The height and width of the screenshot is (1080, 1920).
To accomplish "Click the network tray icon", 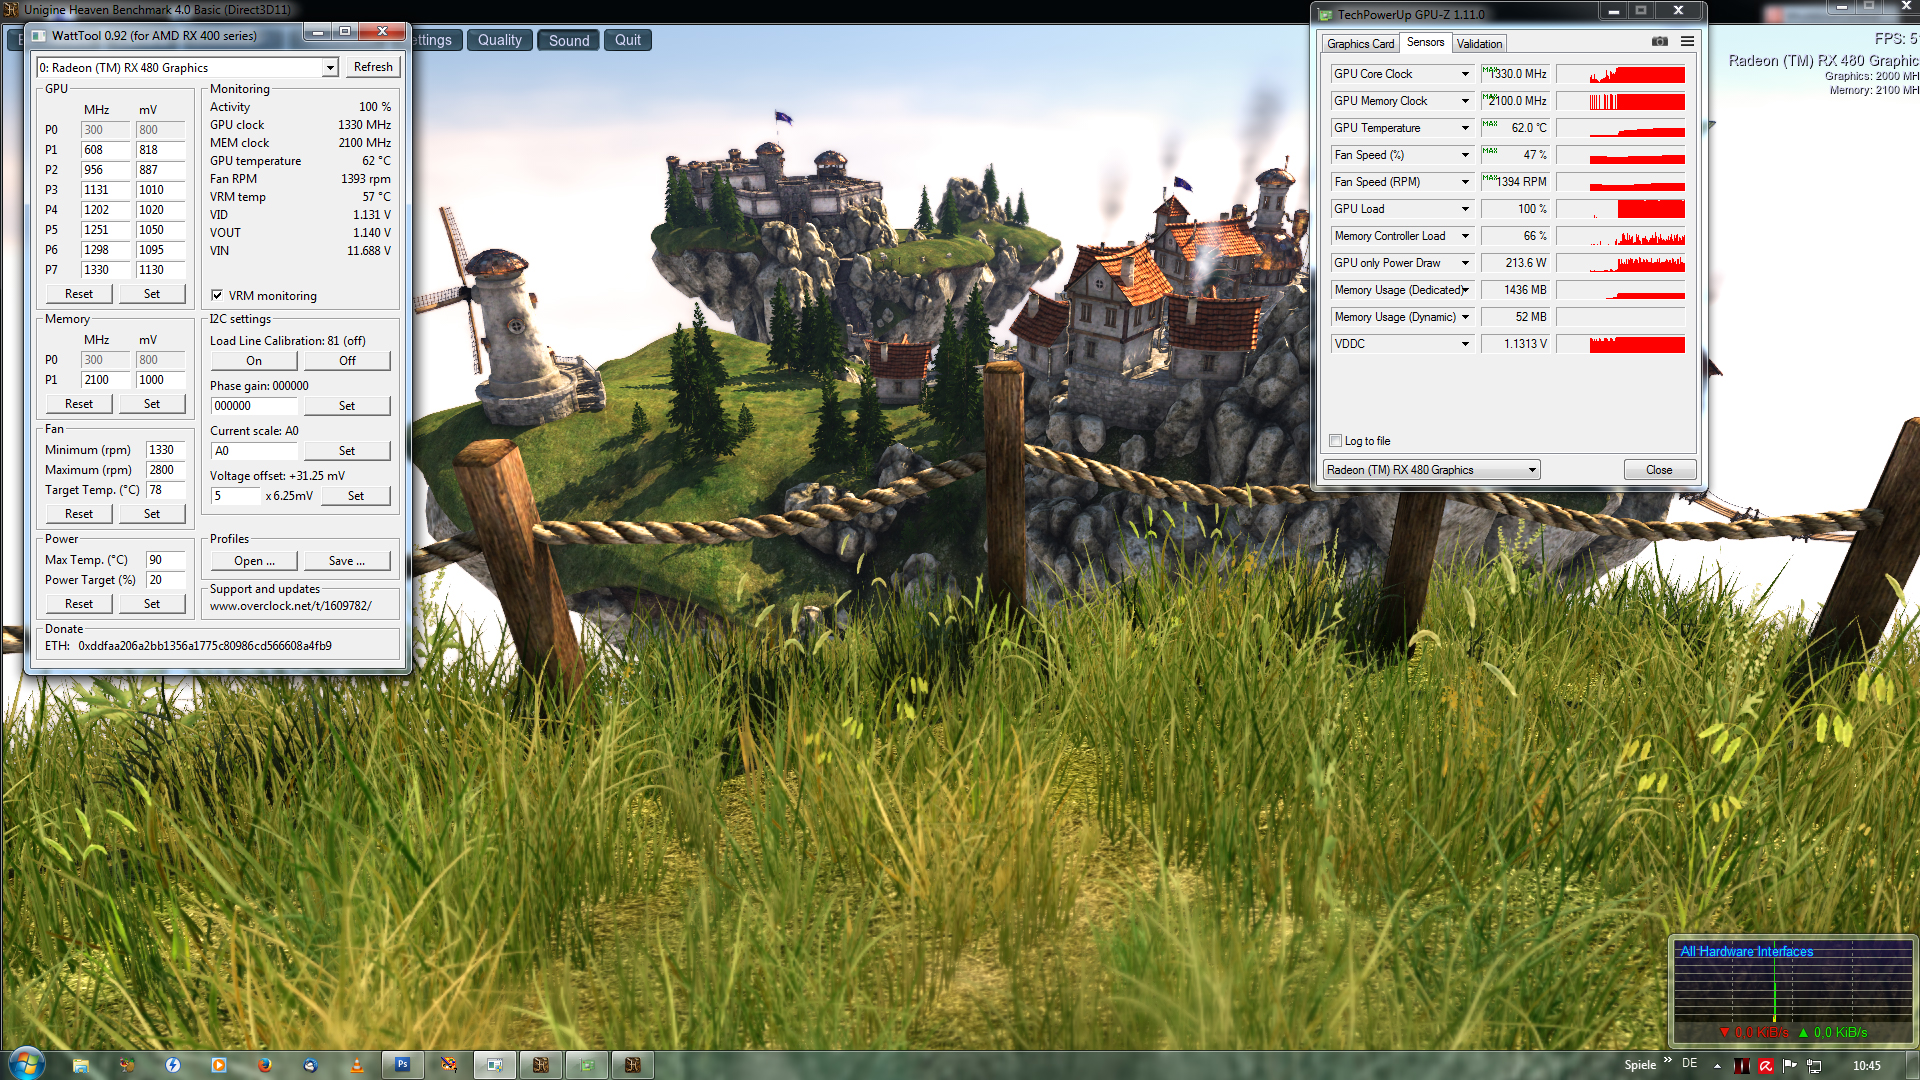I will tap(1814, 1065).
